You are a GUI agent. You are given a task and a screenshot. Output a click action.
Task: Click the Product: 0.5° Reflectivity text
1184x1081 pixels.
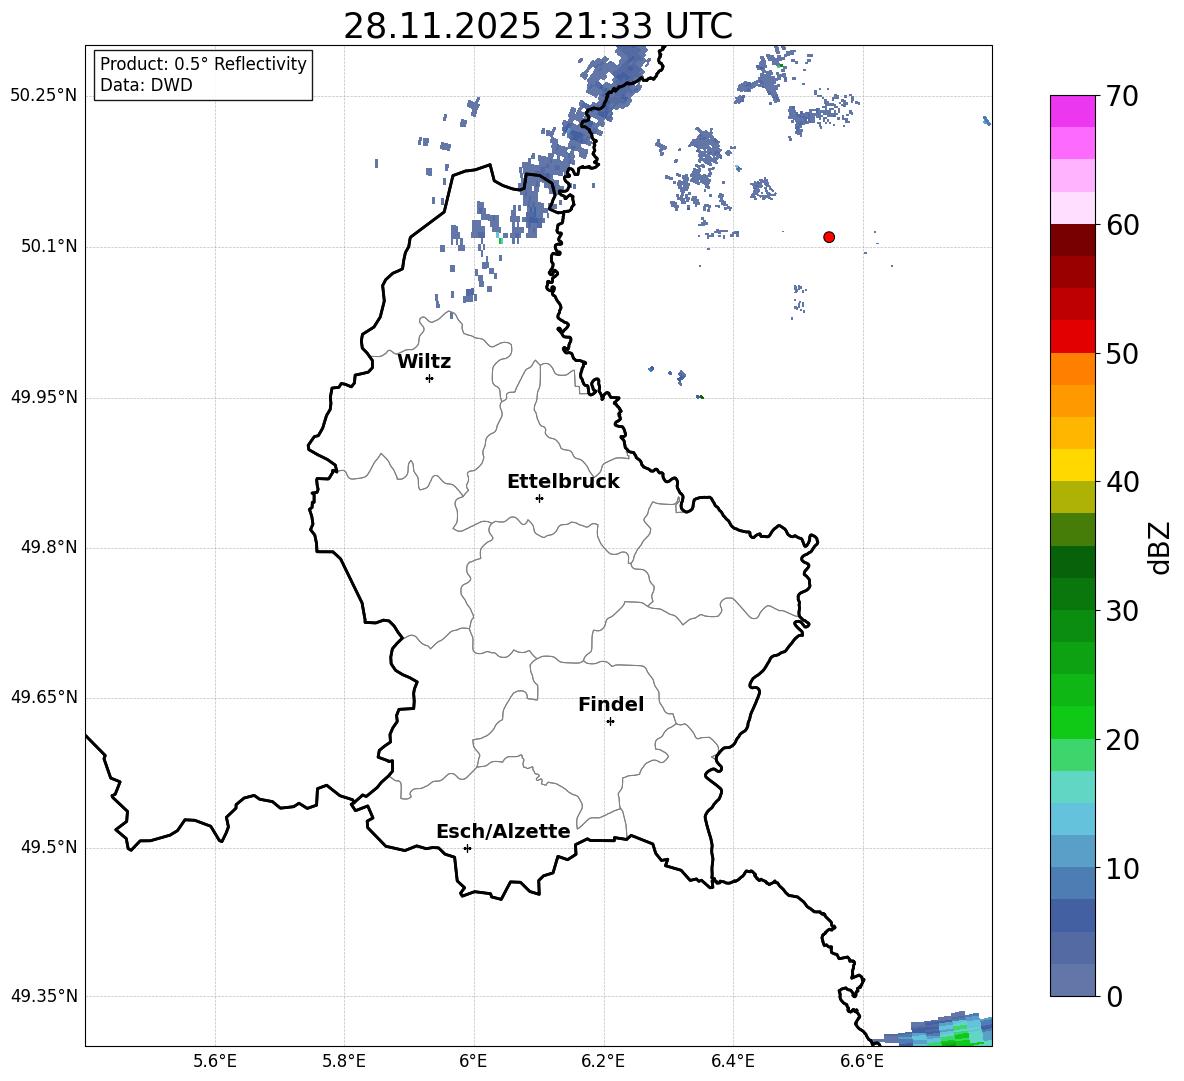[203, 64]
